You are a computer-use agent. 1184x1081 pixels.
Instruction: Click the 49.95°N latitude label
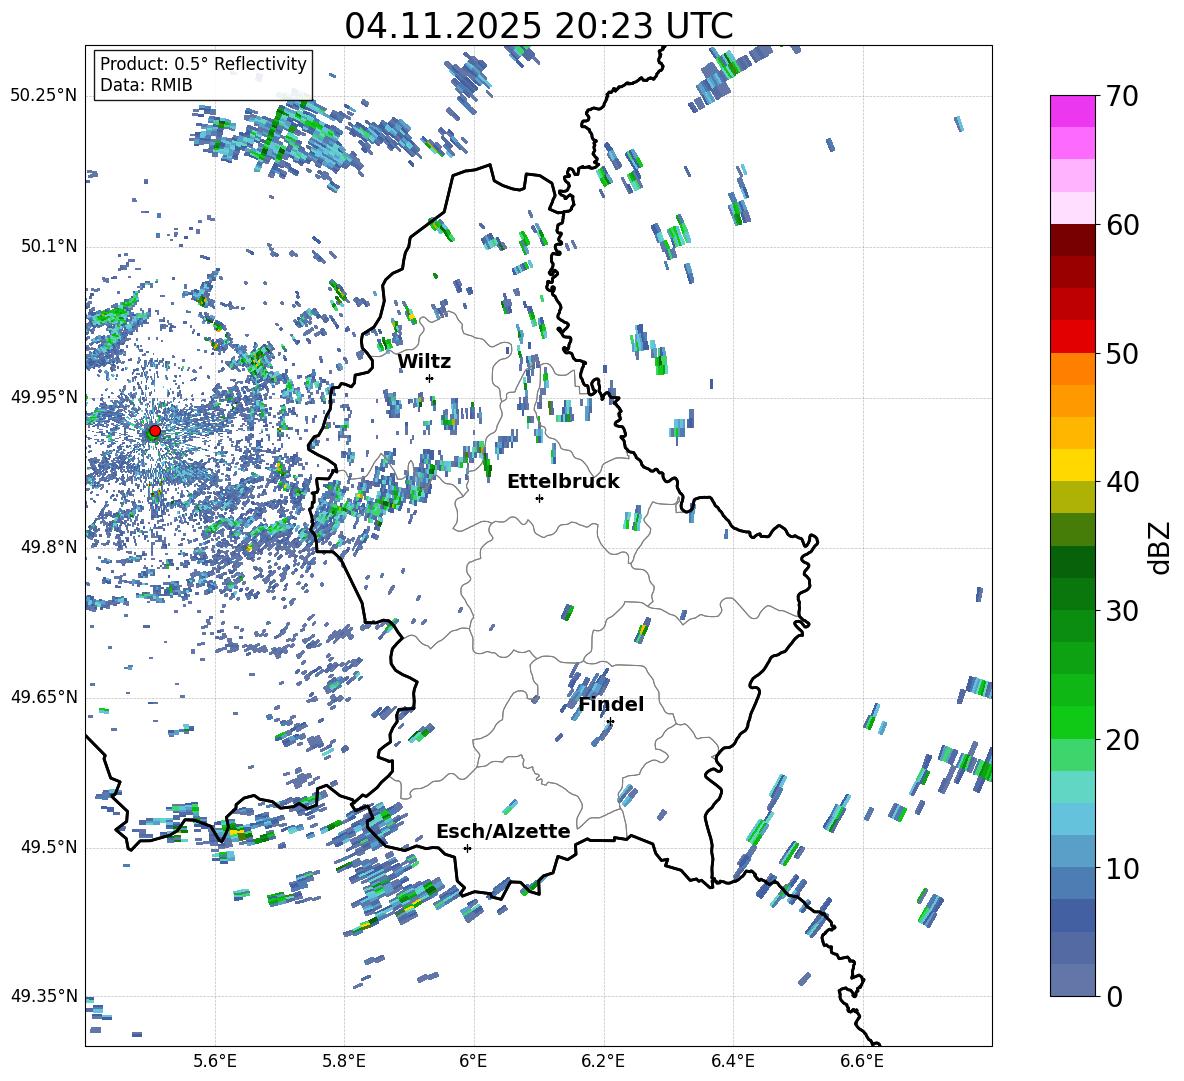click(44, 397)
